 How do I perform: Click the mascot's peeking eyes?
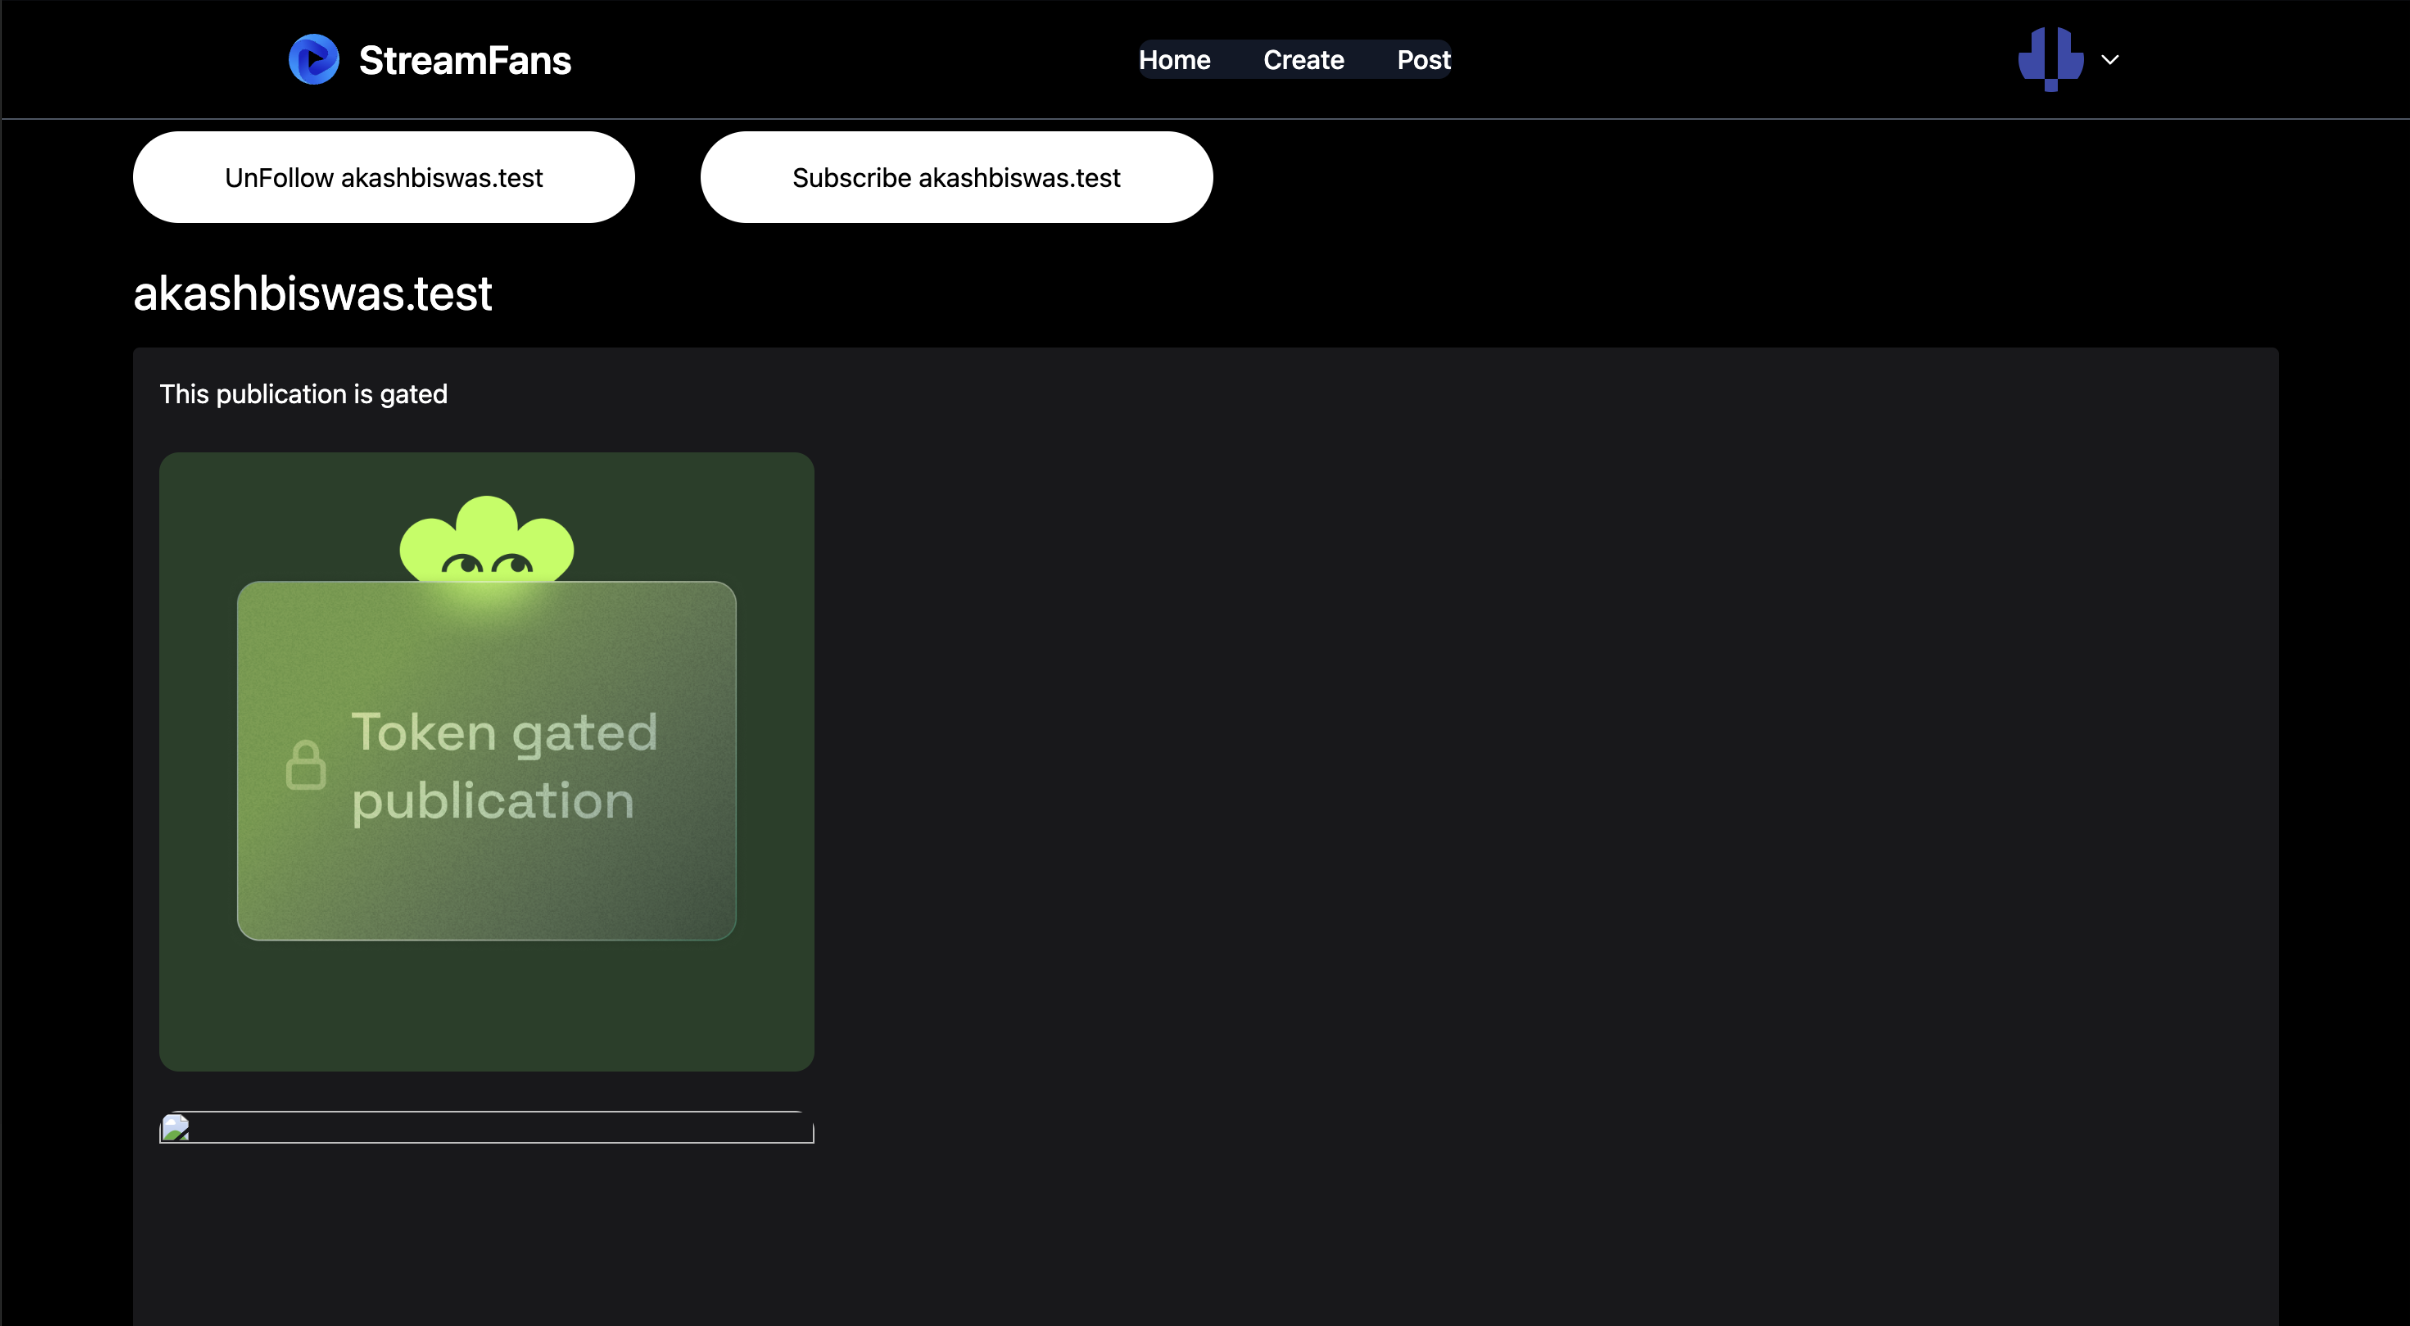(x=487, y=565)
